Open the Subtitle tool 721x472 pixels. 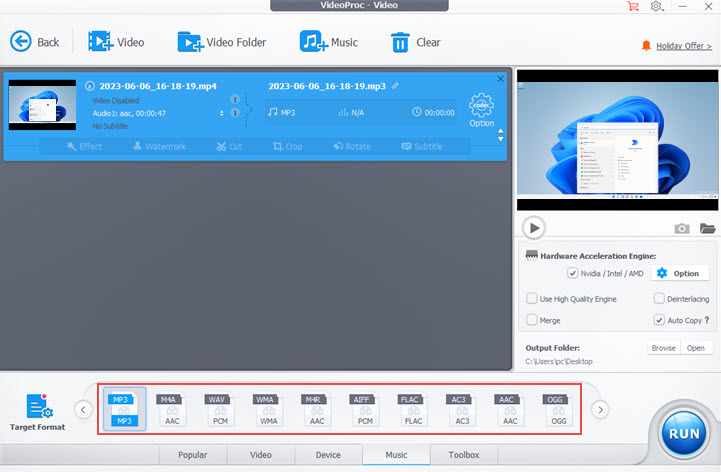pyautogui.click(x=422, y=146)
